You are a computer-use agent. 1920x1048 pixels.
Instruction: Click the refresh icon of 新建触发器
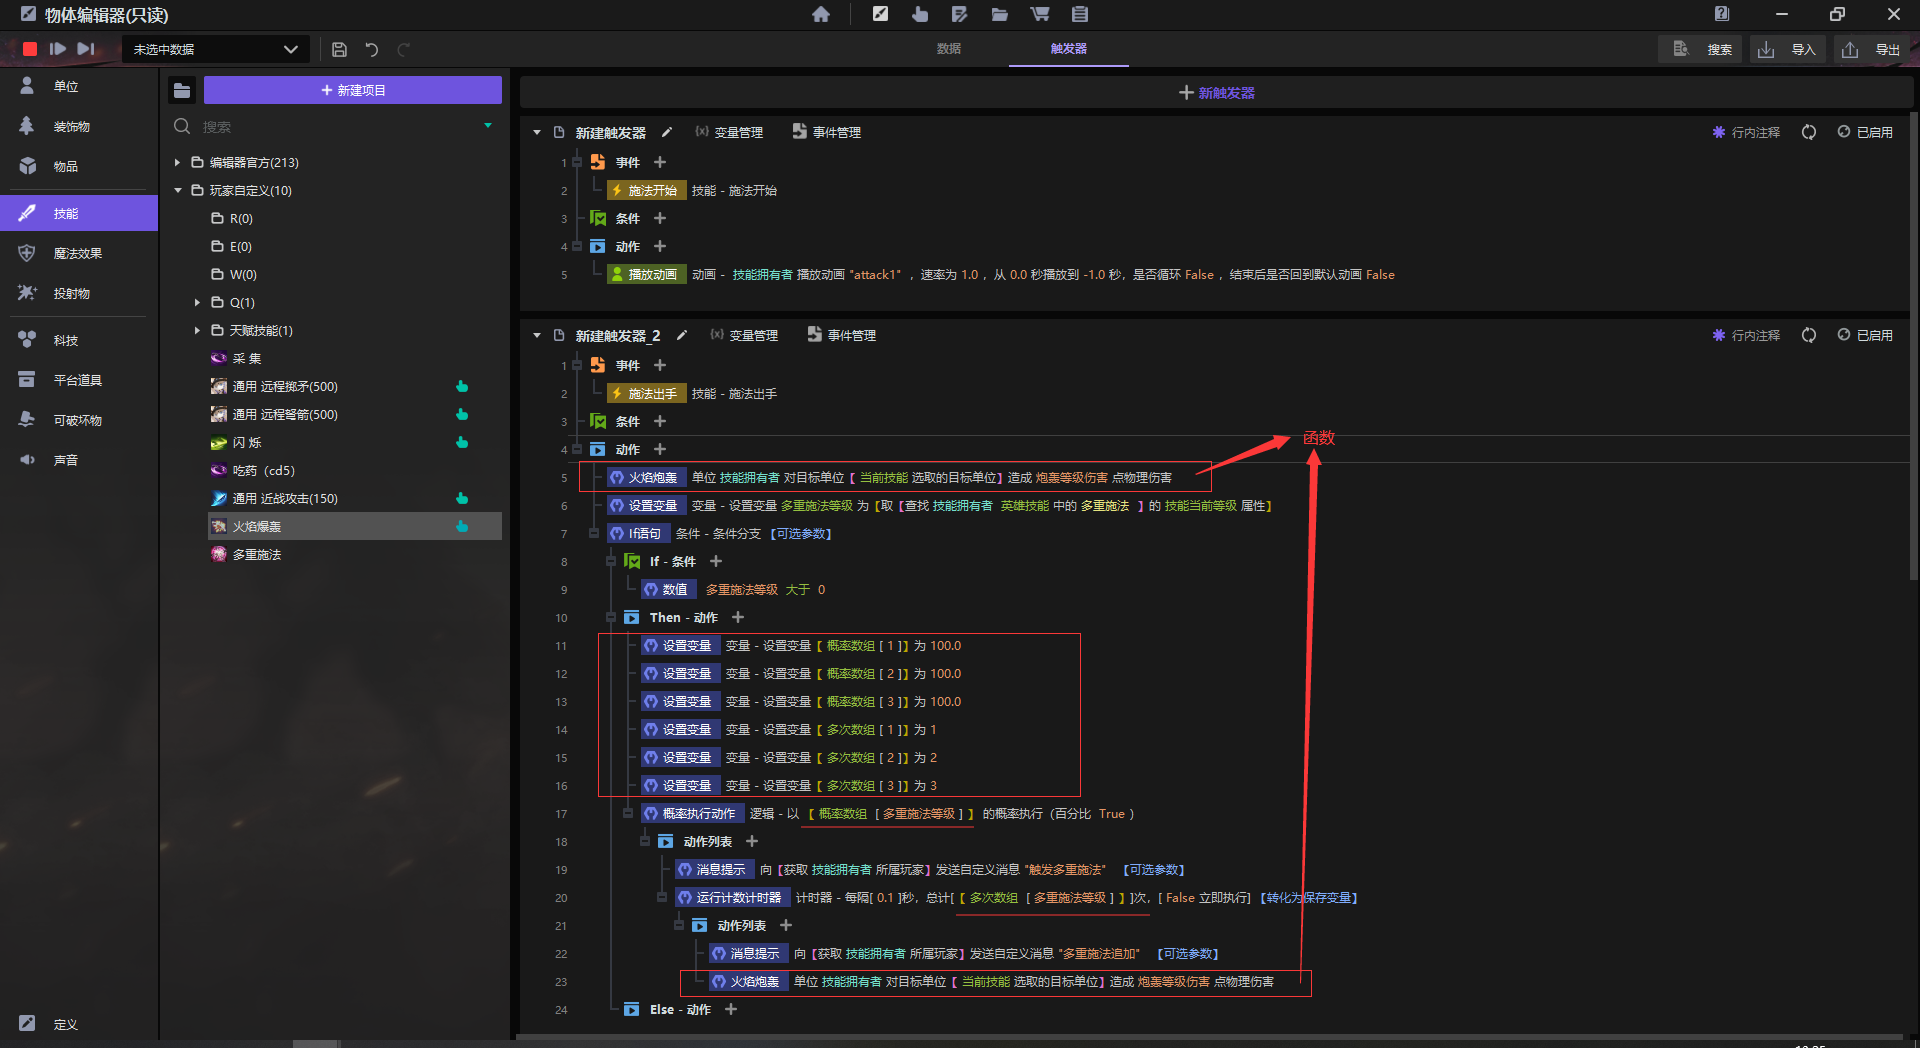click(1809, 132)
